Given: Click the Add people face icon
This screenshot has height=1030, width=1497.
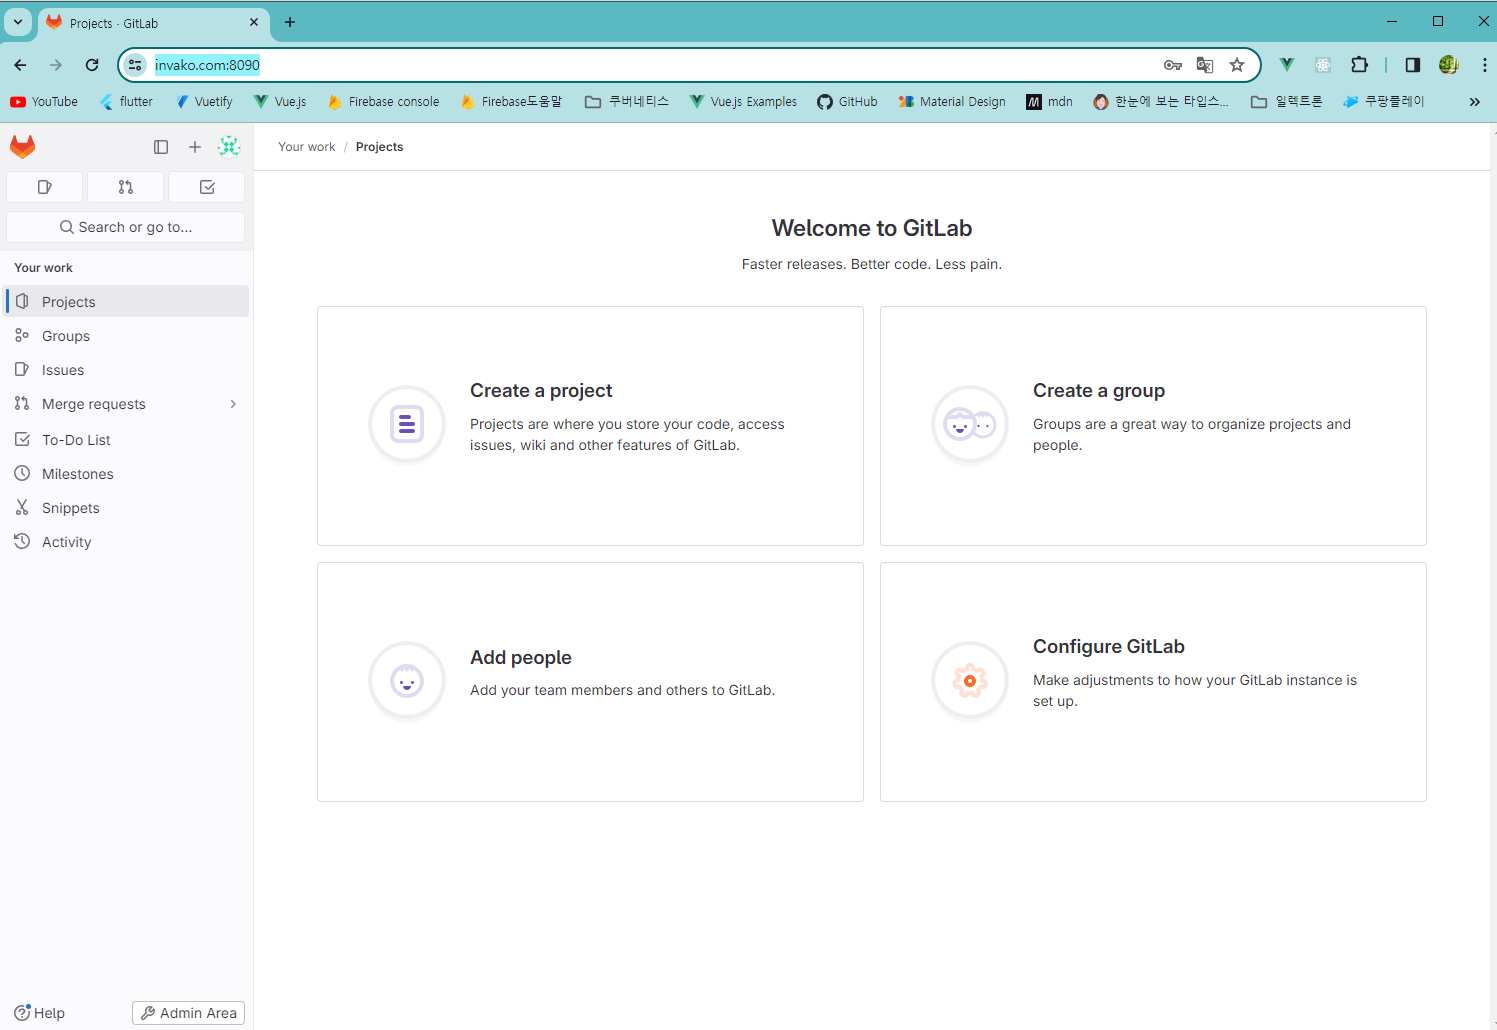Looking at the screenshot, I should [x=407, y=681].
